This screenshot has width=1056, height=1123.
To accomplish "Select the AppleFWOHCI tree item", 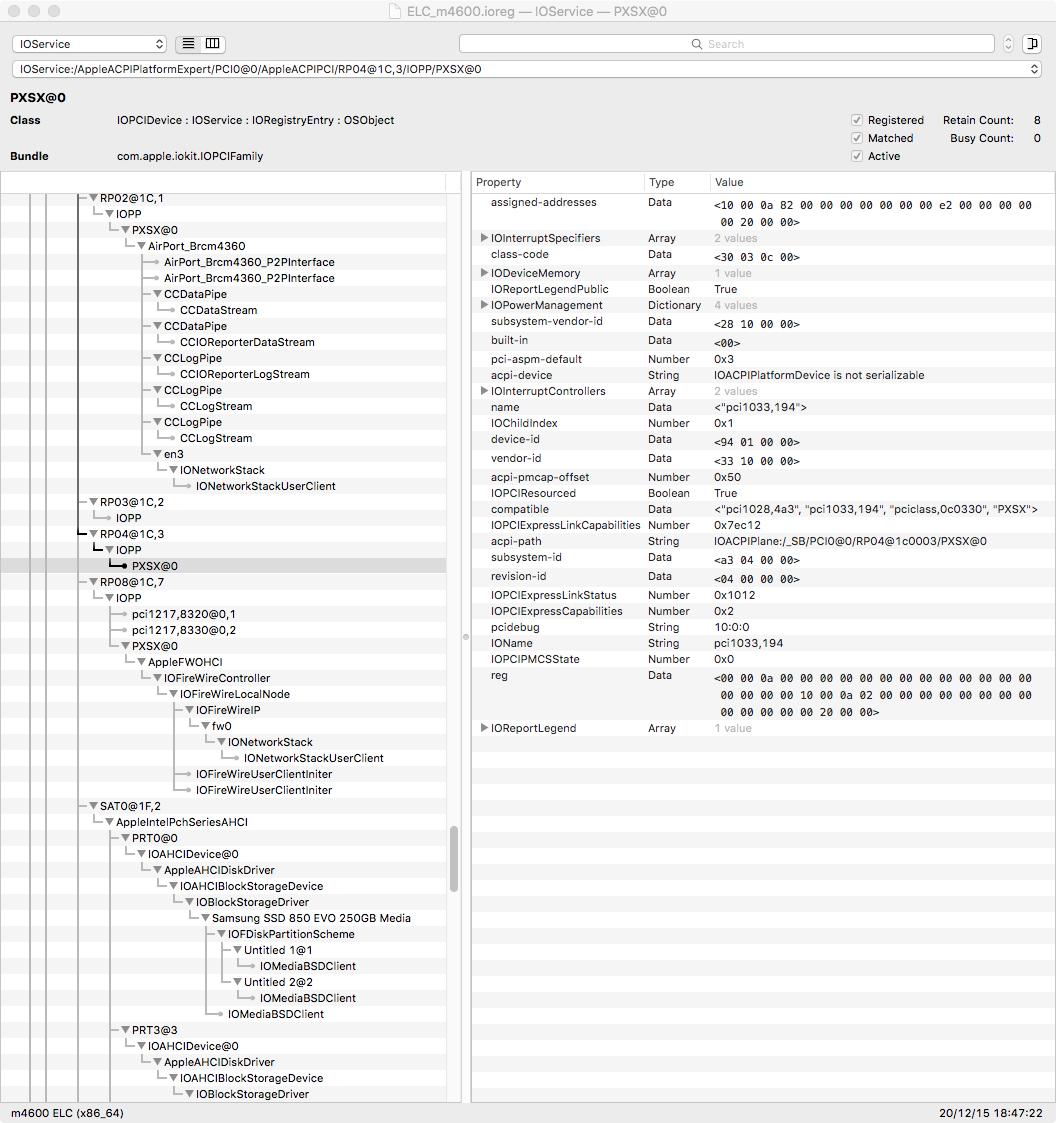I will pos(185,662).
